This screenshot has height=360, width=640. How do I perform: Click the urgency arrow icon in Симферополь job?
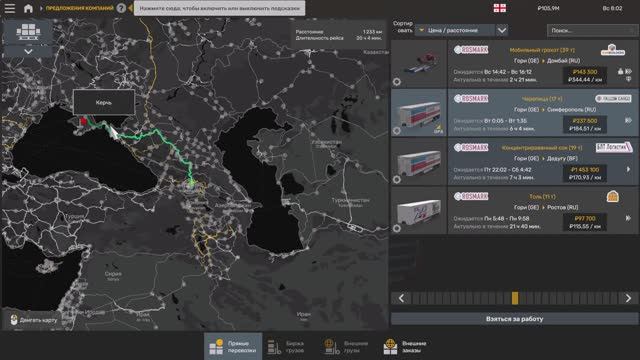coord(628,120)
